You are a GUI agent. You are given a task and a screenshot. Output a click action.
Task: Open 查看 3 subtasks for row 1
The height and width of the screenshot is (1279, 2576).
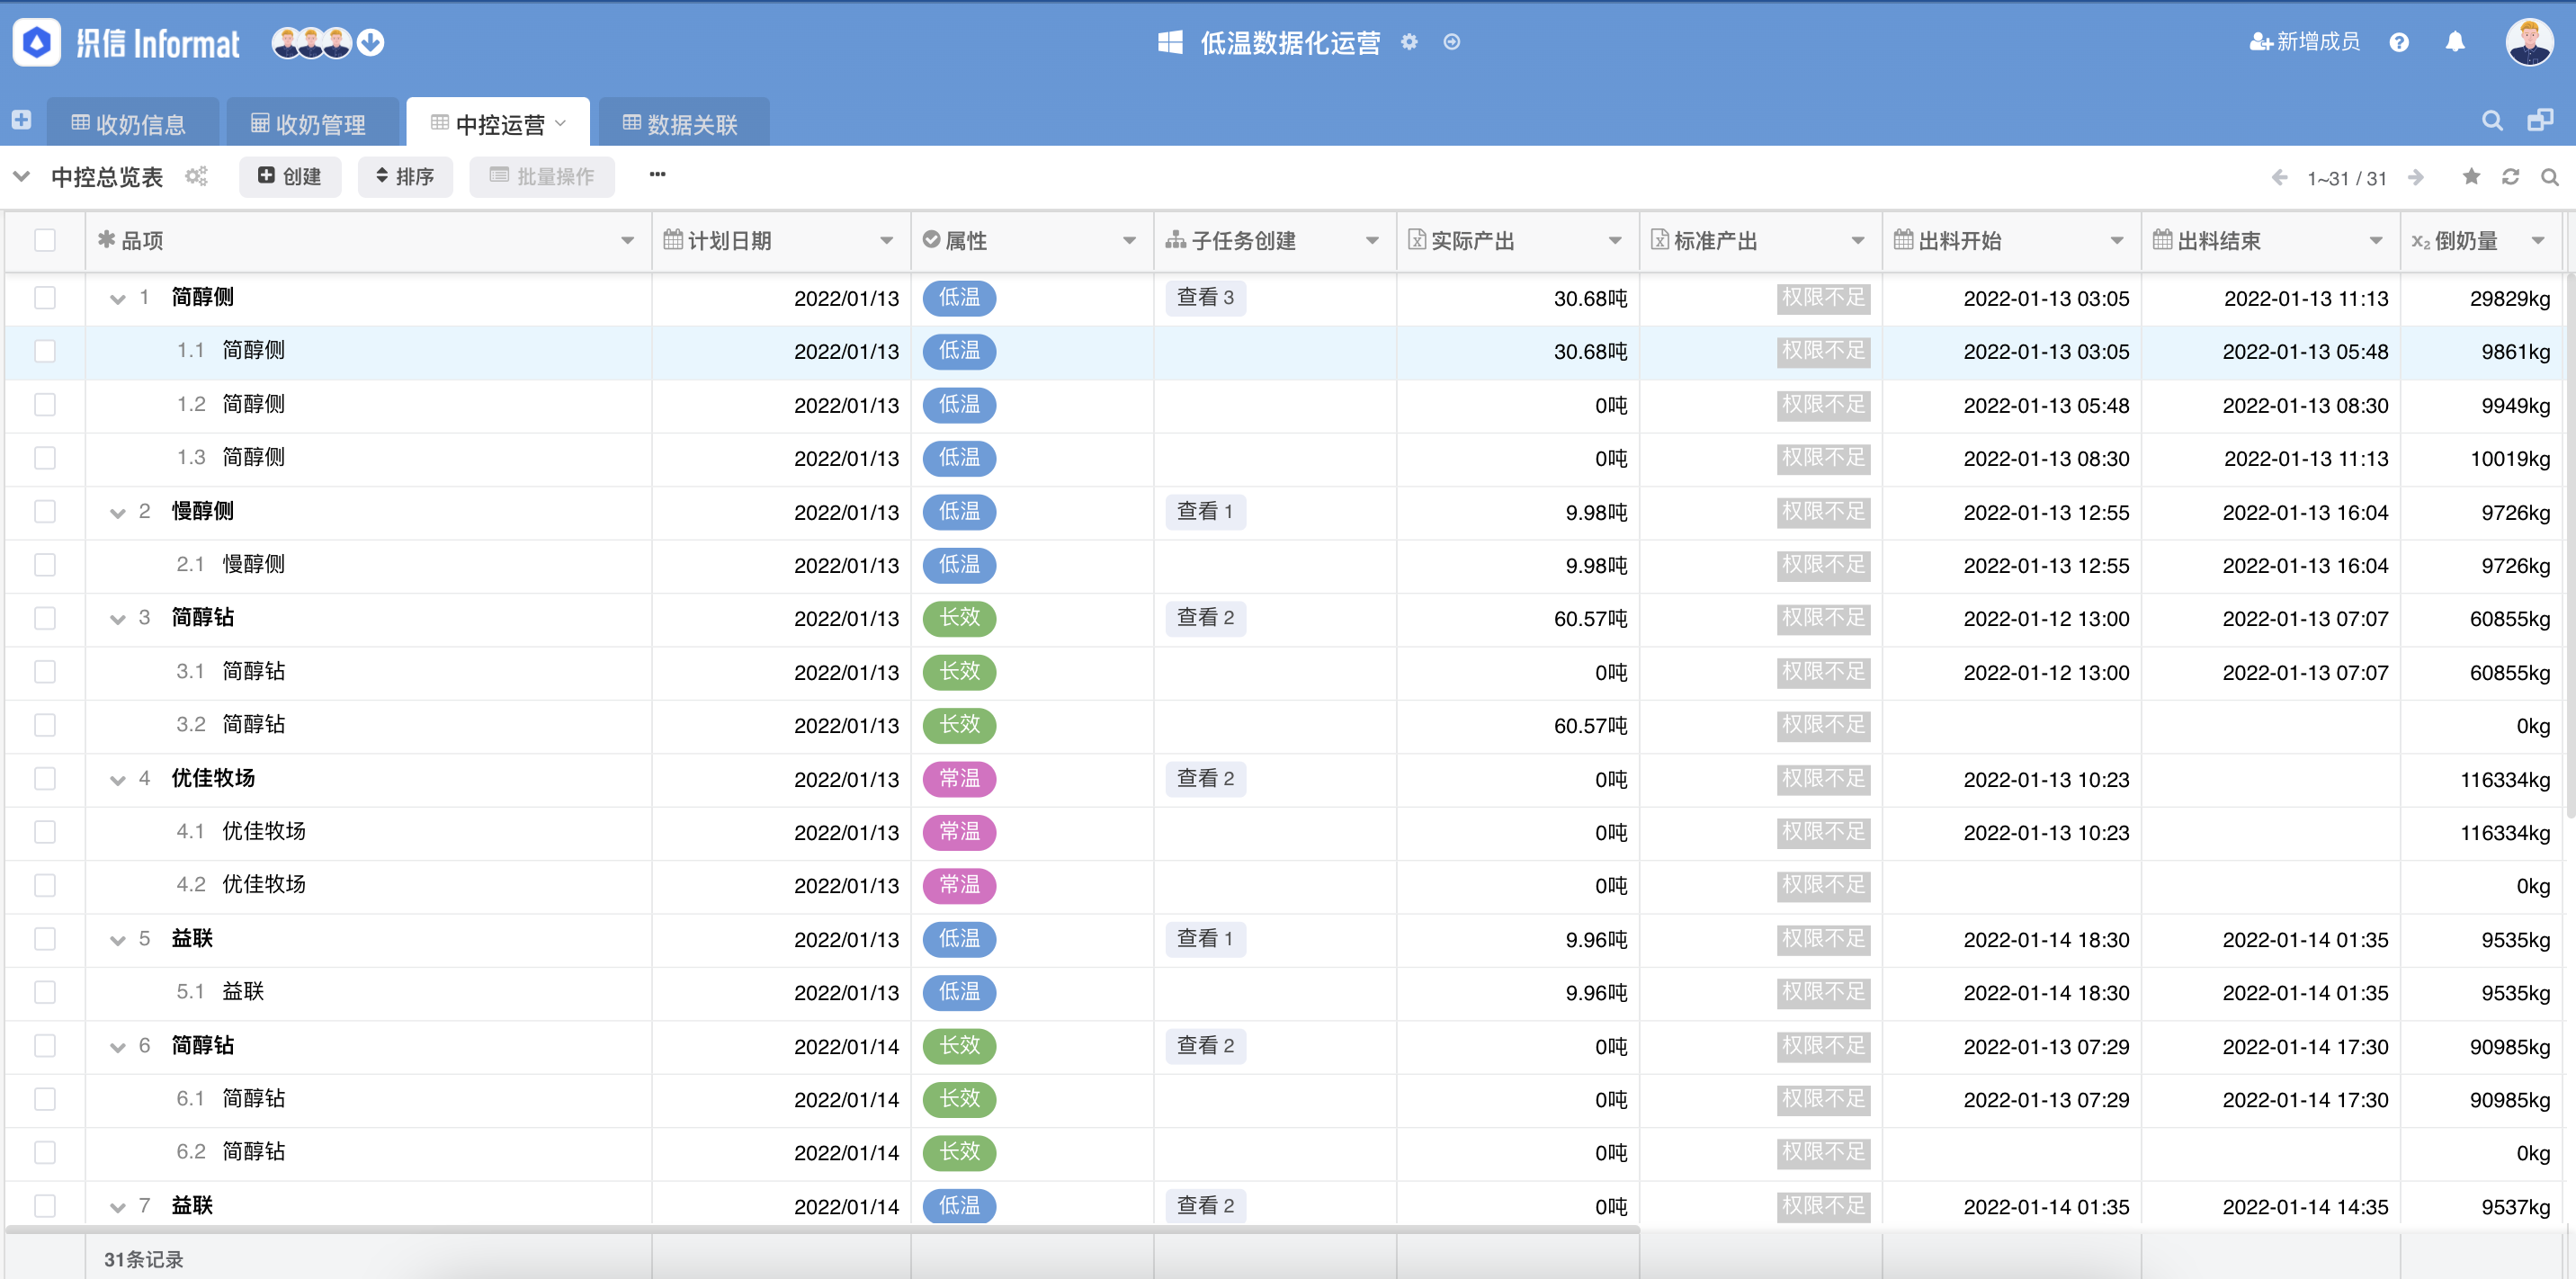coord(1205,298)
